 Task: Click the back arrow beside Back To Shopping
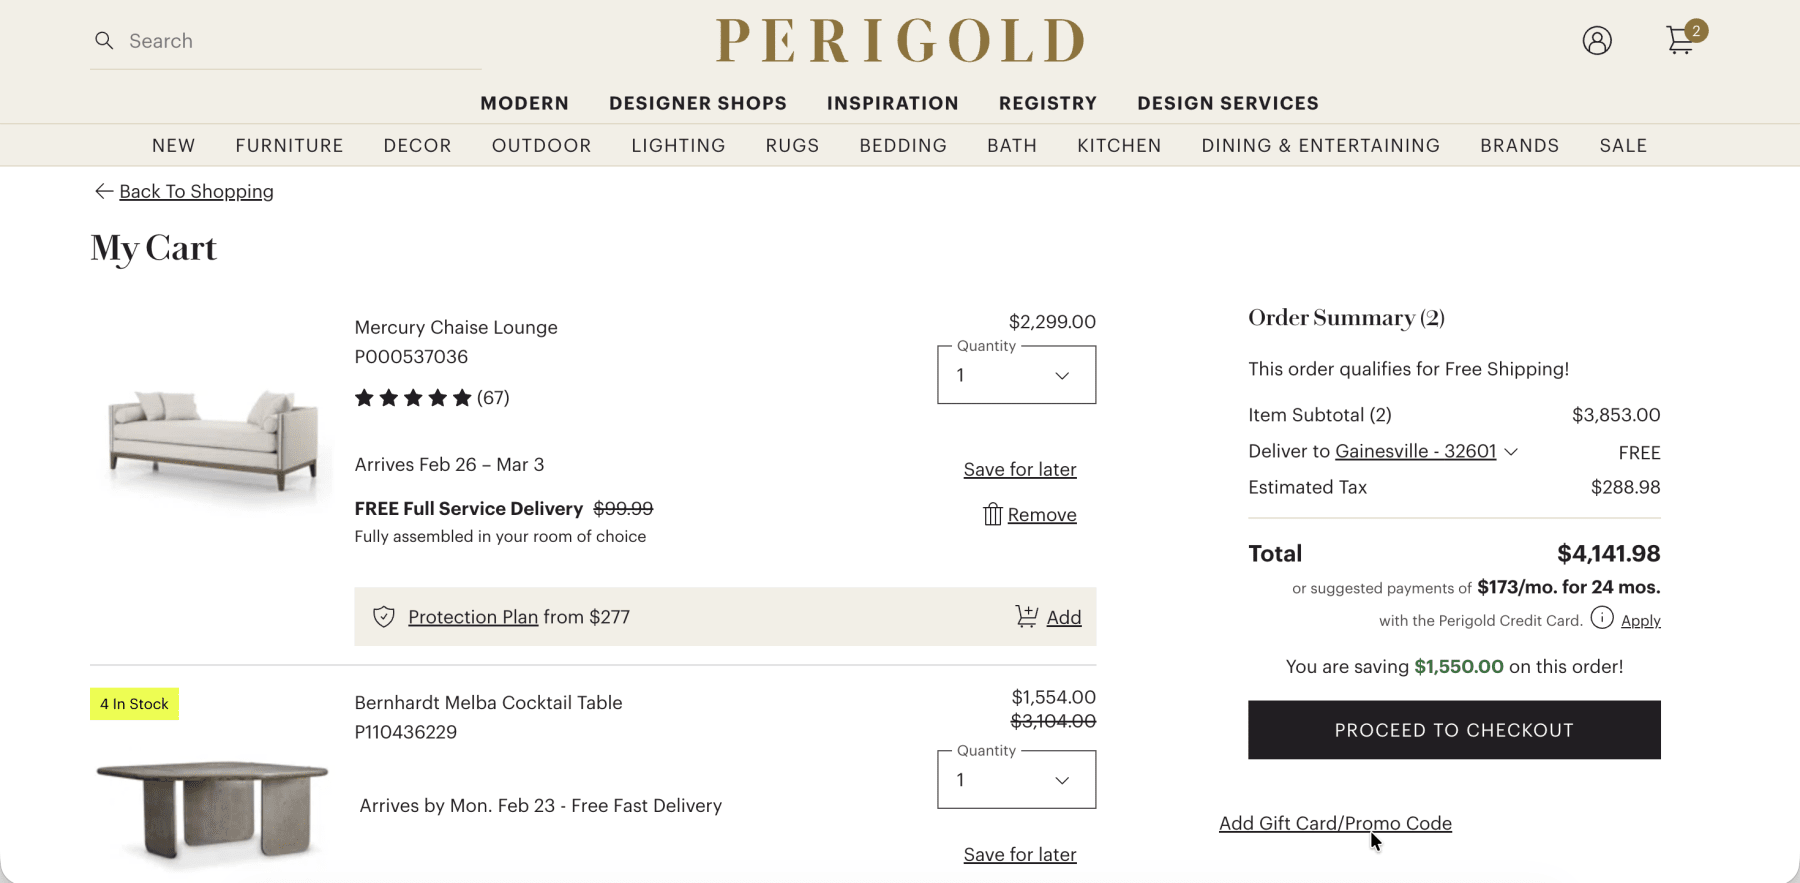103,190
